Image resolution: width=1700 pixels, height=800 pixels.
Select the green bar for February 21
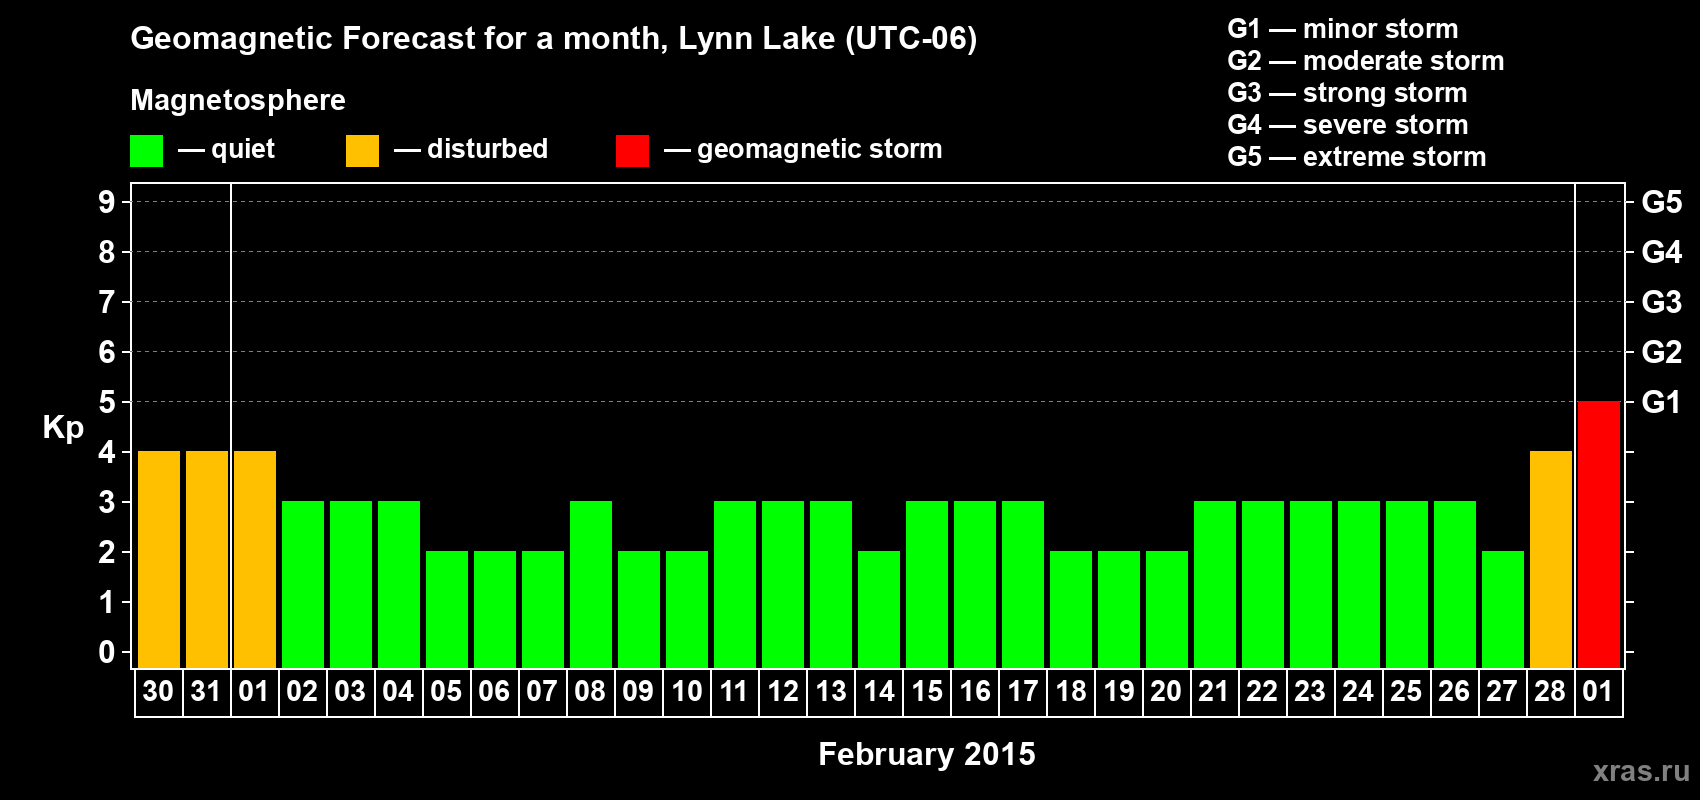point(1215,584)
